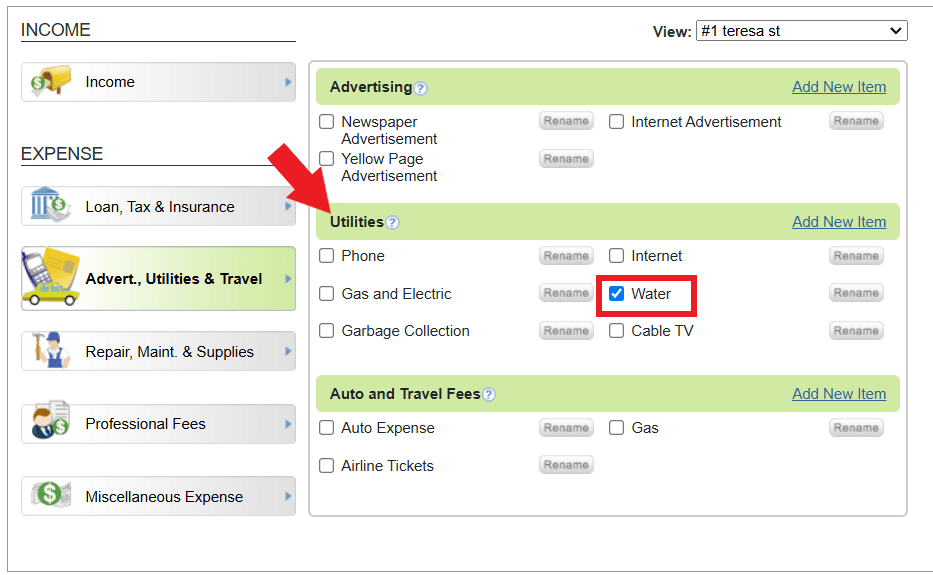Image resolution: width=933 pixels, height=575 pixels.
Task: Select the Advert., Utilities & Travel tab
Action: [x=158, y=279]
